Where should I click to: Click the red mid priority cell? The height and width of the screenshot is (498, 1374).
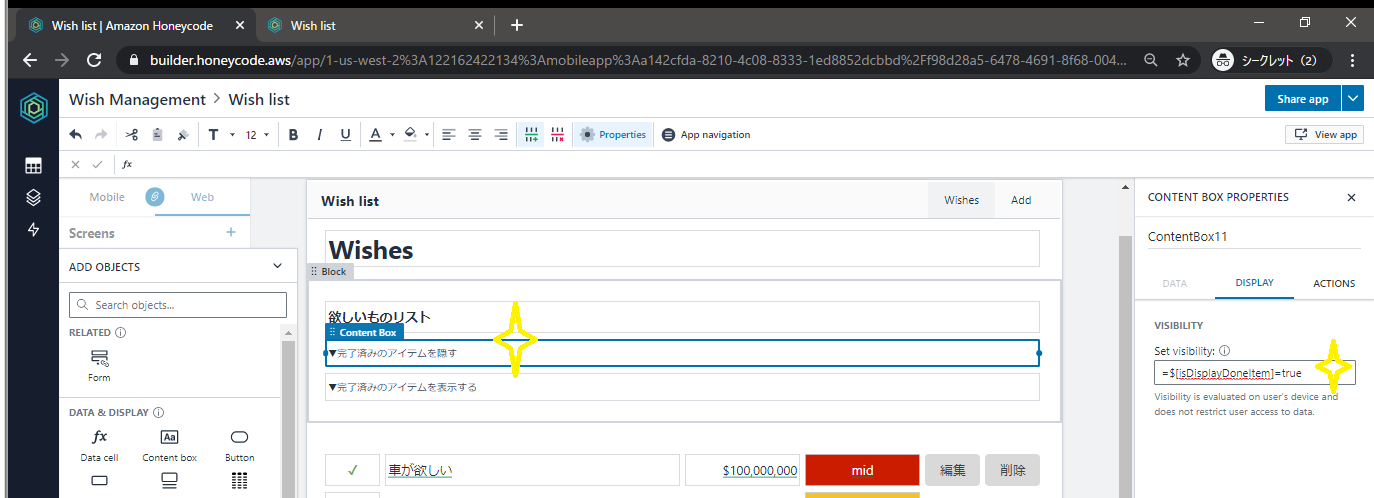(862, 469)
